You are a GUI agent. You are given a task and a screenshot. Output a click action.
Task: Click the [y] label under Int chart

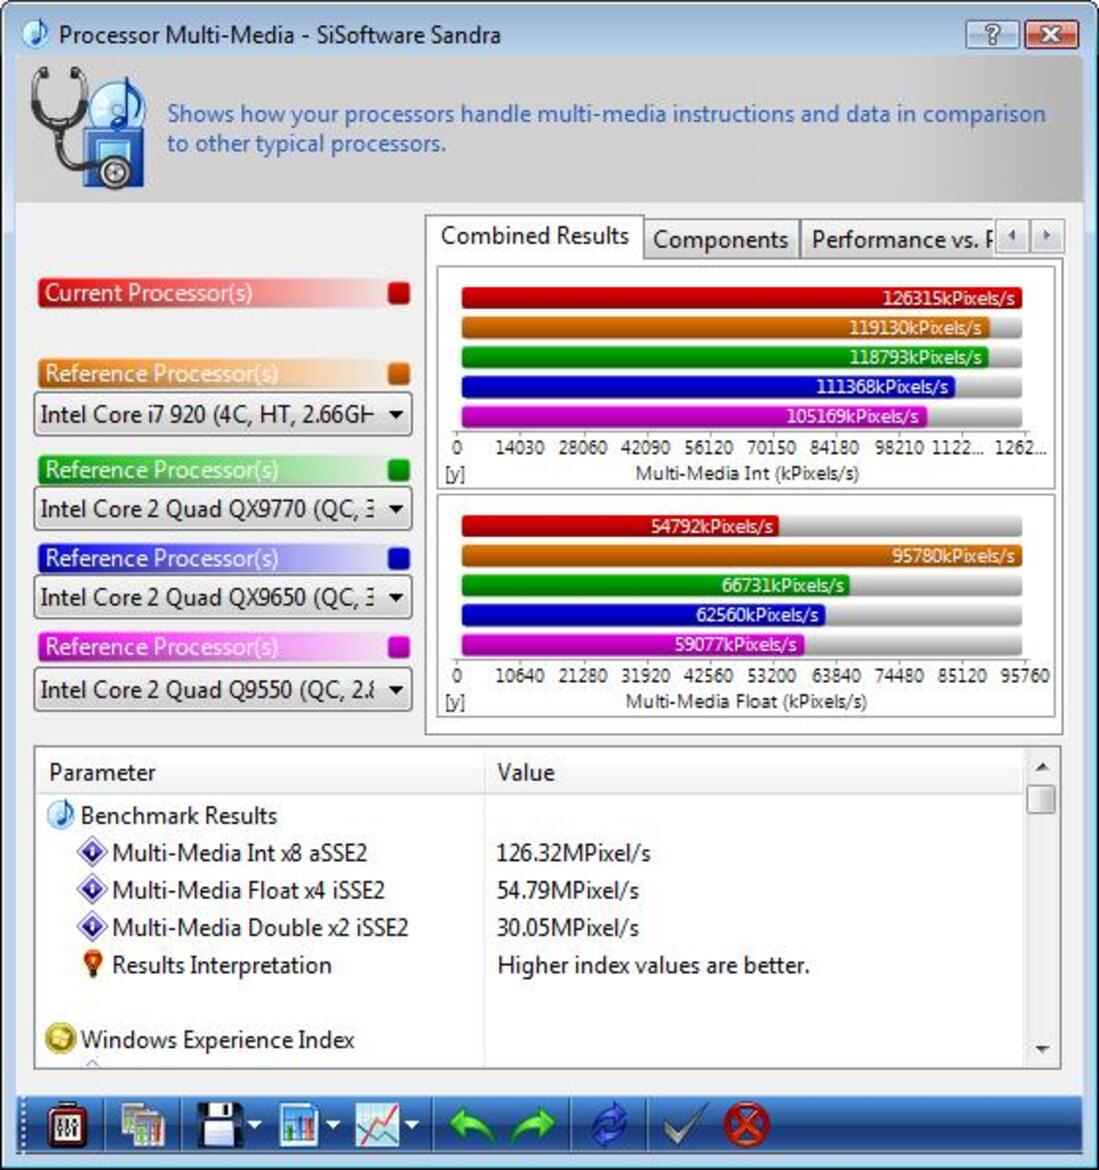coord(455,475)
